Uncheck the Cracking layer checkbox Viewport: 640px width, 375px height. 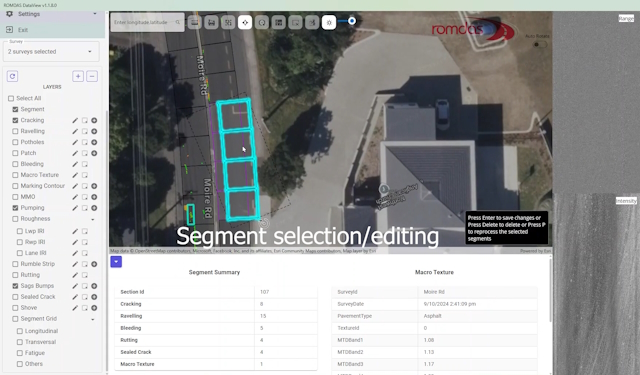pyautogui.click(x=15, y=120)
